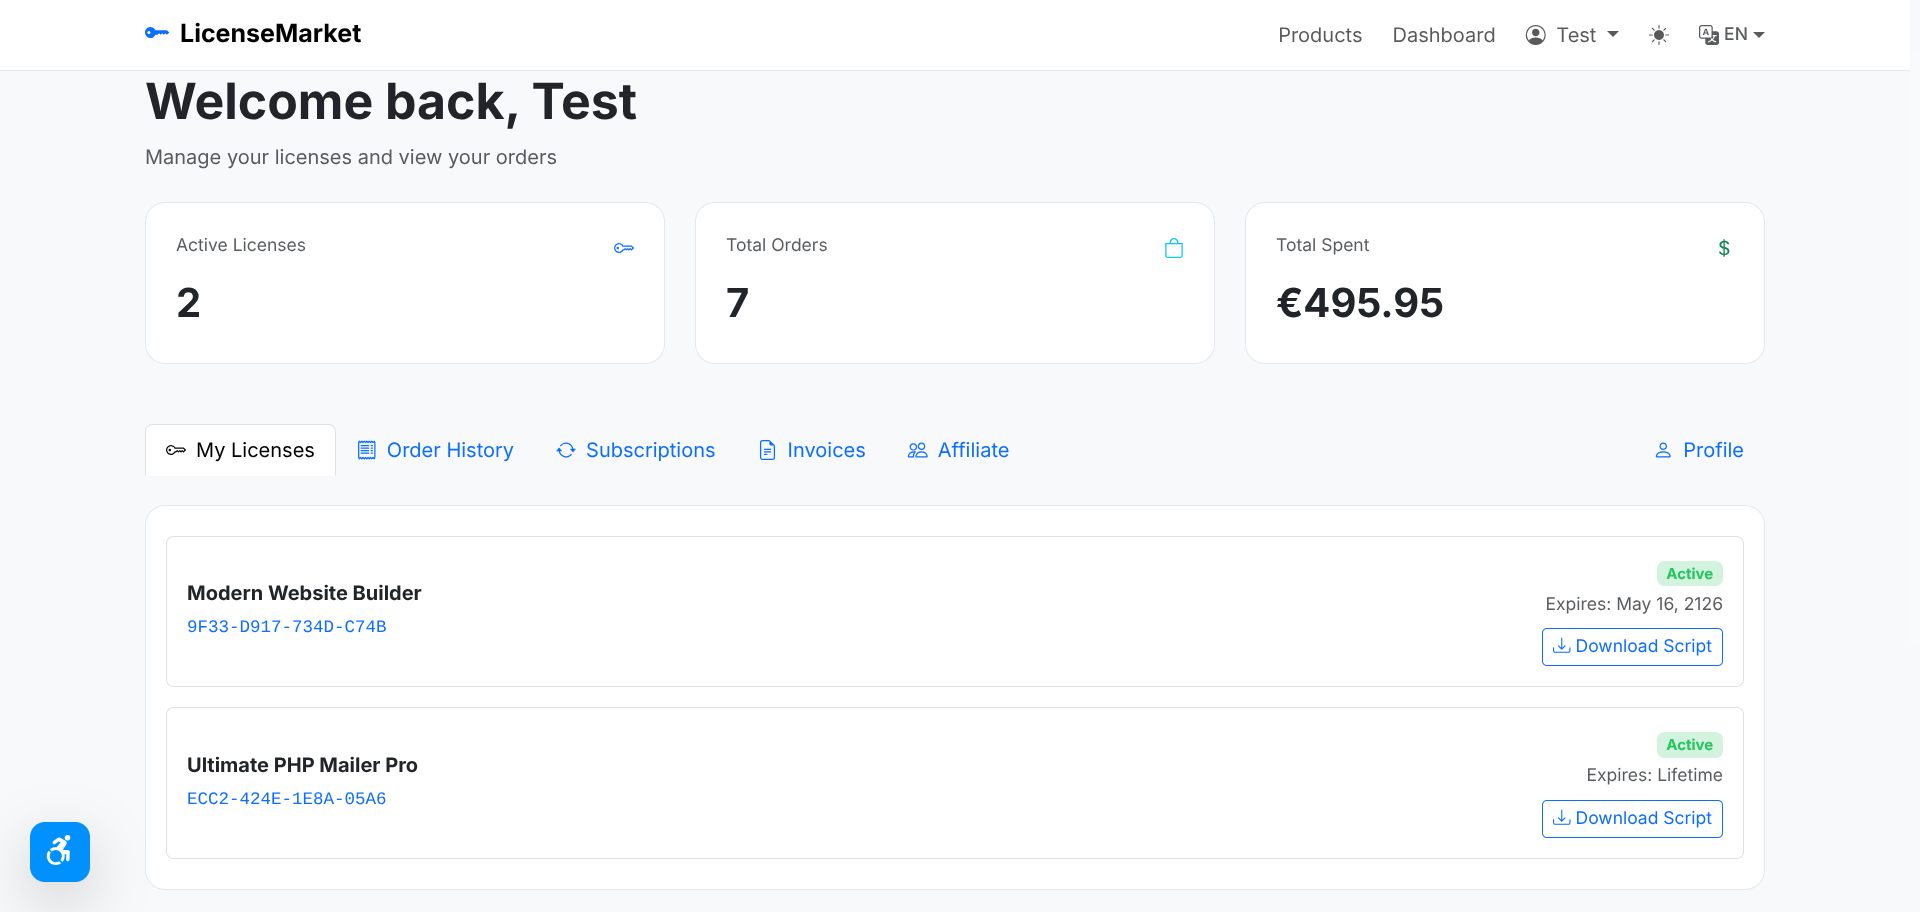Click license key ECC2-424E-1E8A-05A6
Image resolution: width=1920 pixels, height=912 pixels.
coord(287,799)
